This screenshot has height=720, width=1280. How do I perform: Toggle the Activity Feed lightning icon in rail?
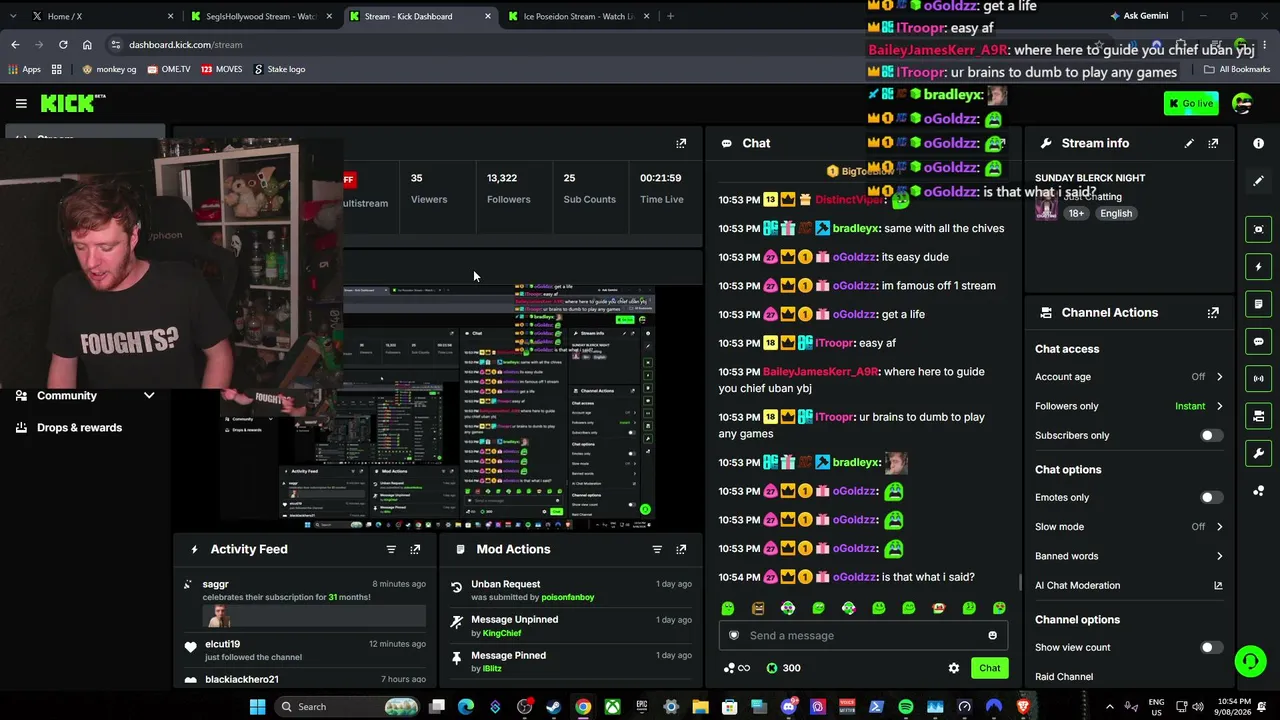pyautogui.click(x=1259, y=267)
